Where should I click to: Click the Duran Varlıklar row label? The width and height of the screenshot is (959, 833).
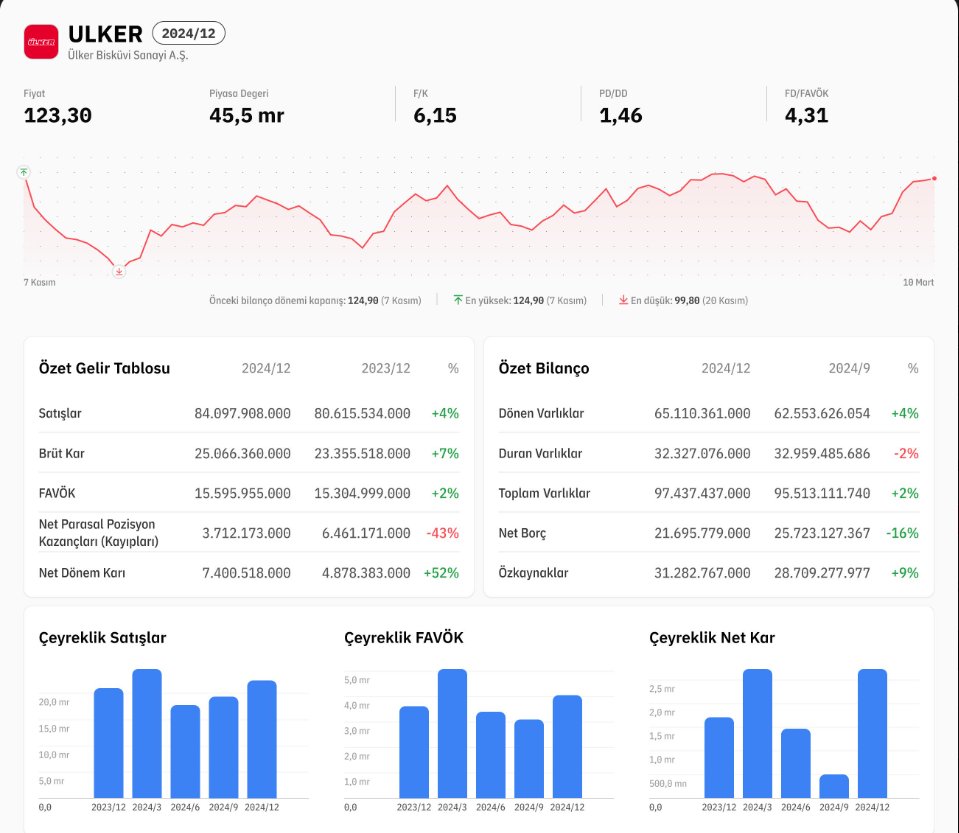point(540,453)
